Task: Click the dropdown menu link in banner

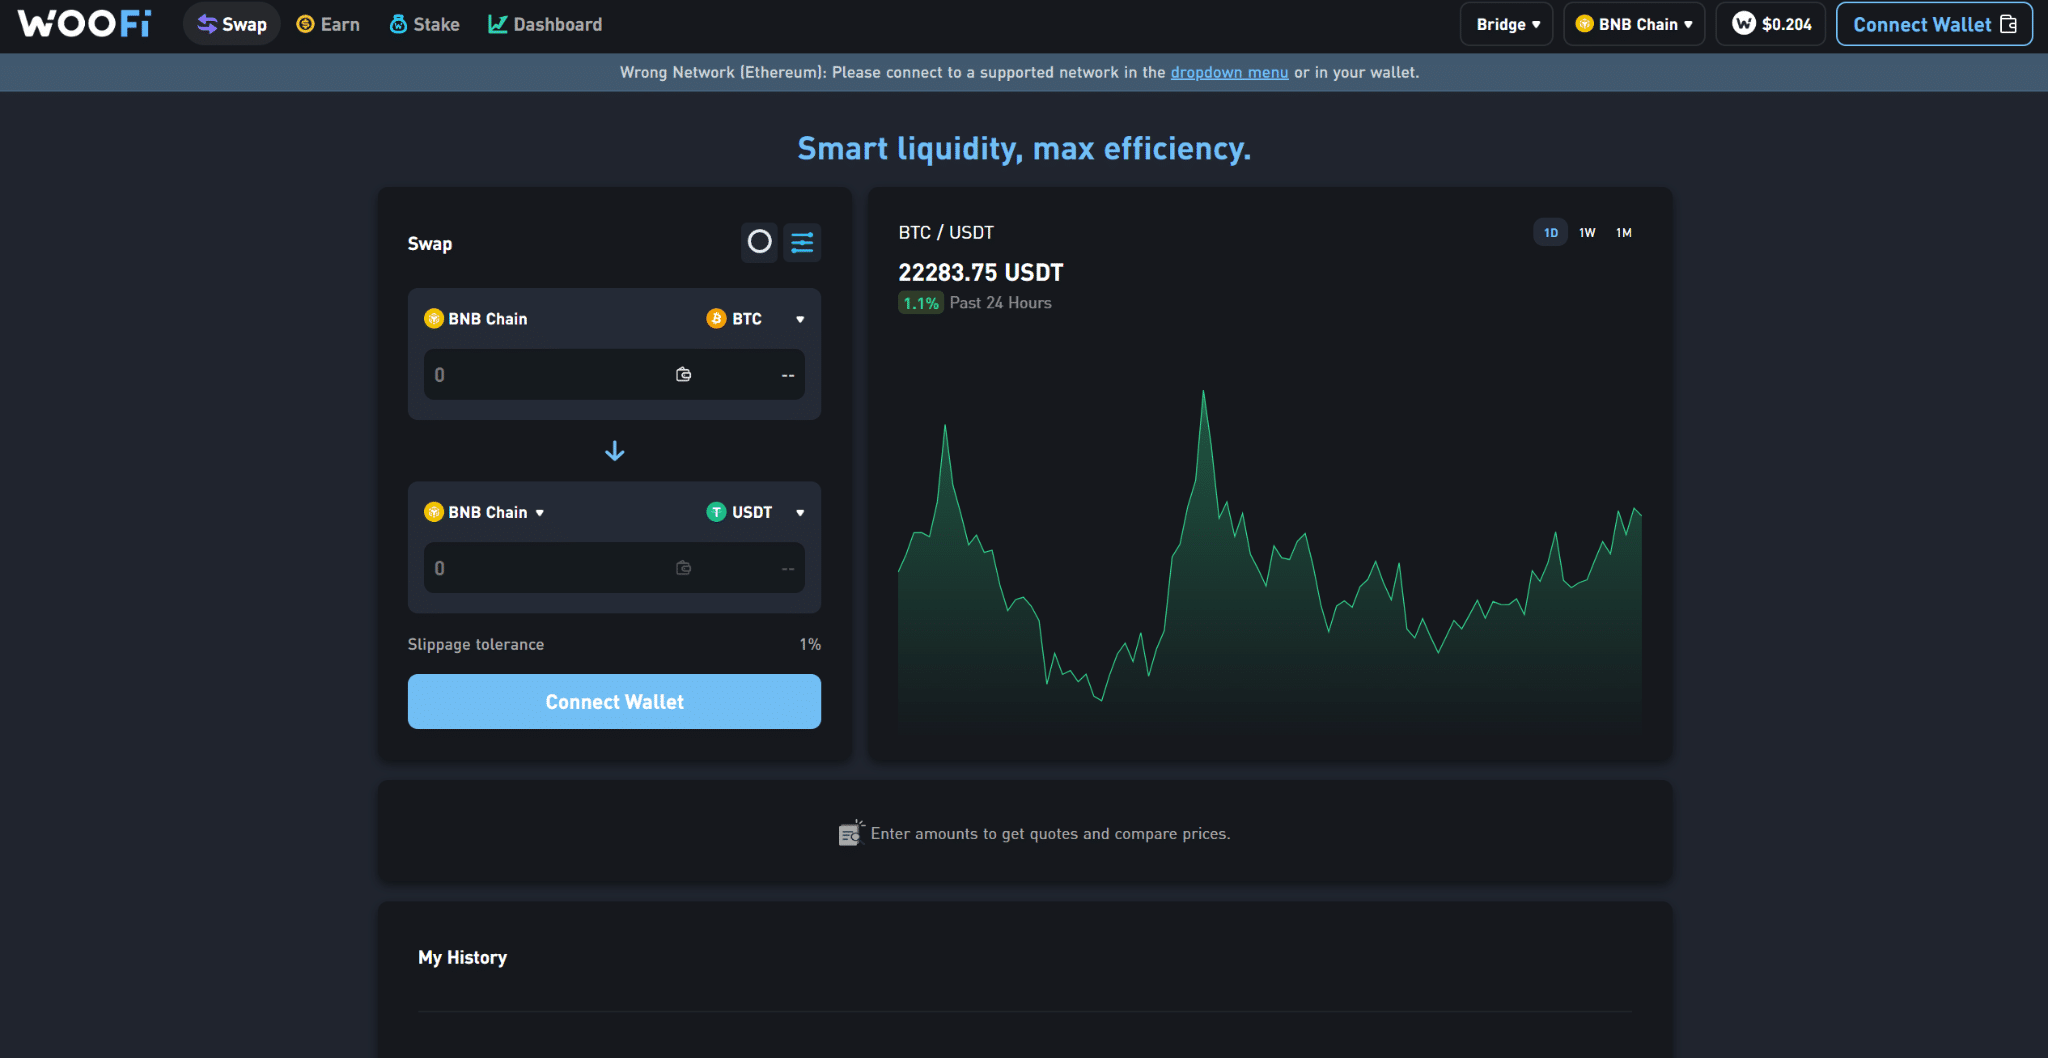Action: pyautogui.click(x=1229, y=72)
